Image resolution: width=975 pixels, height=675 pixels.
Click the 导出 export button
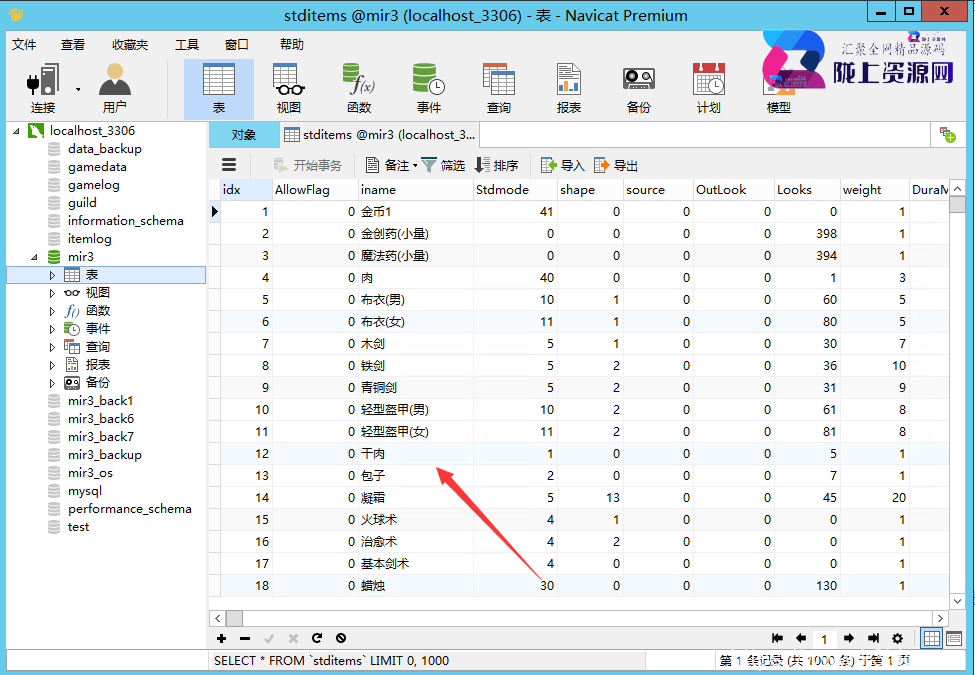coord(616,165)
